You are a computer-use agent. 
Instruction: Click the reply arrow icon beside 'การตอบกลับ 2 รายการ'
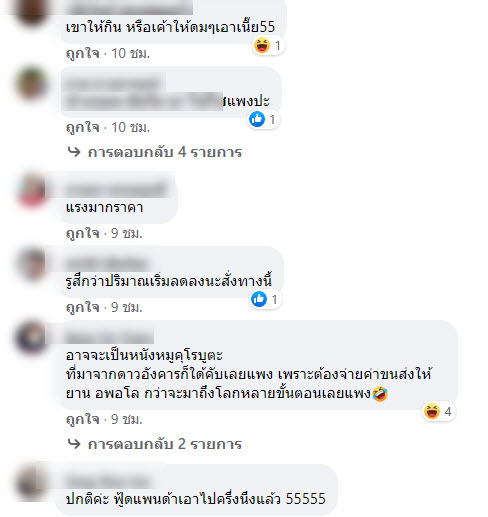[x=74, y=444]
